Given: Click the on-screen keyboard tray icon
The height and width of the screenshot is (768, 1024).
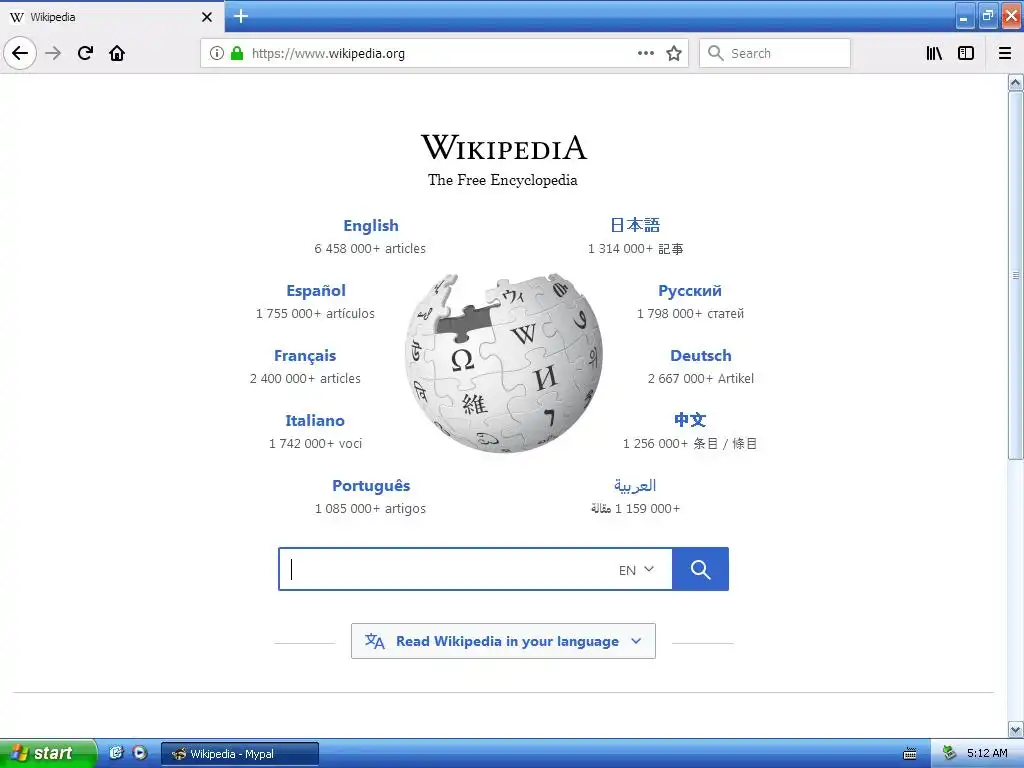Looking at the screenshot, I should [x=910, y=754].
